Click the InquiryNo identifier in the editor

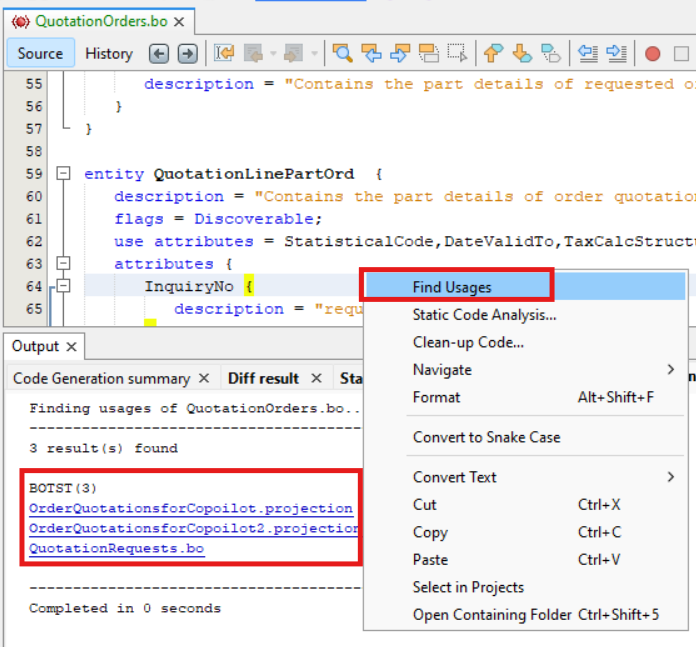pos(189,286)
